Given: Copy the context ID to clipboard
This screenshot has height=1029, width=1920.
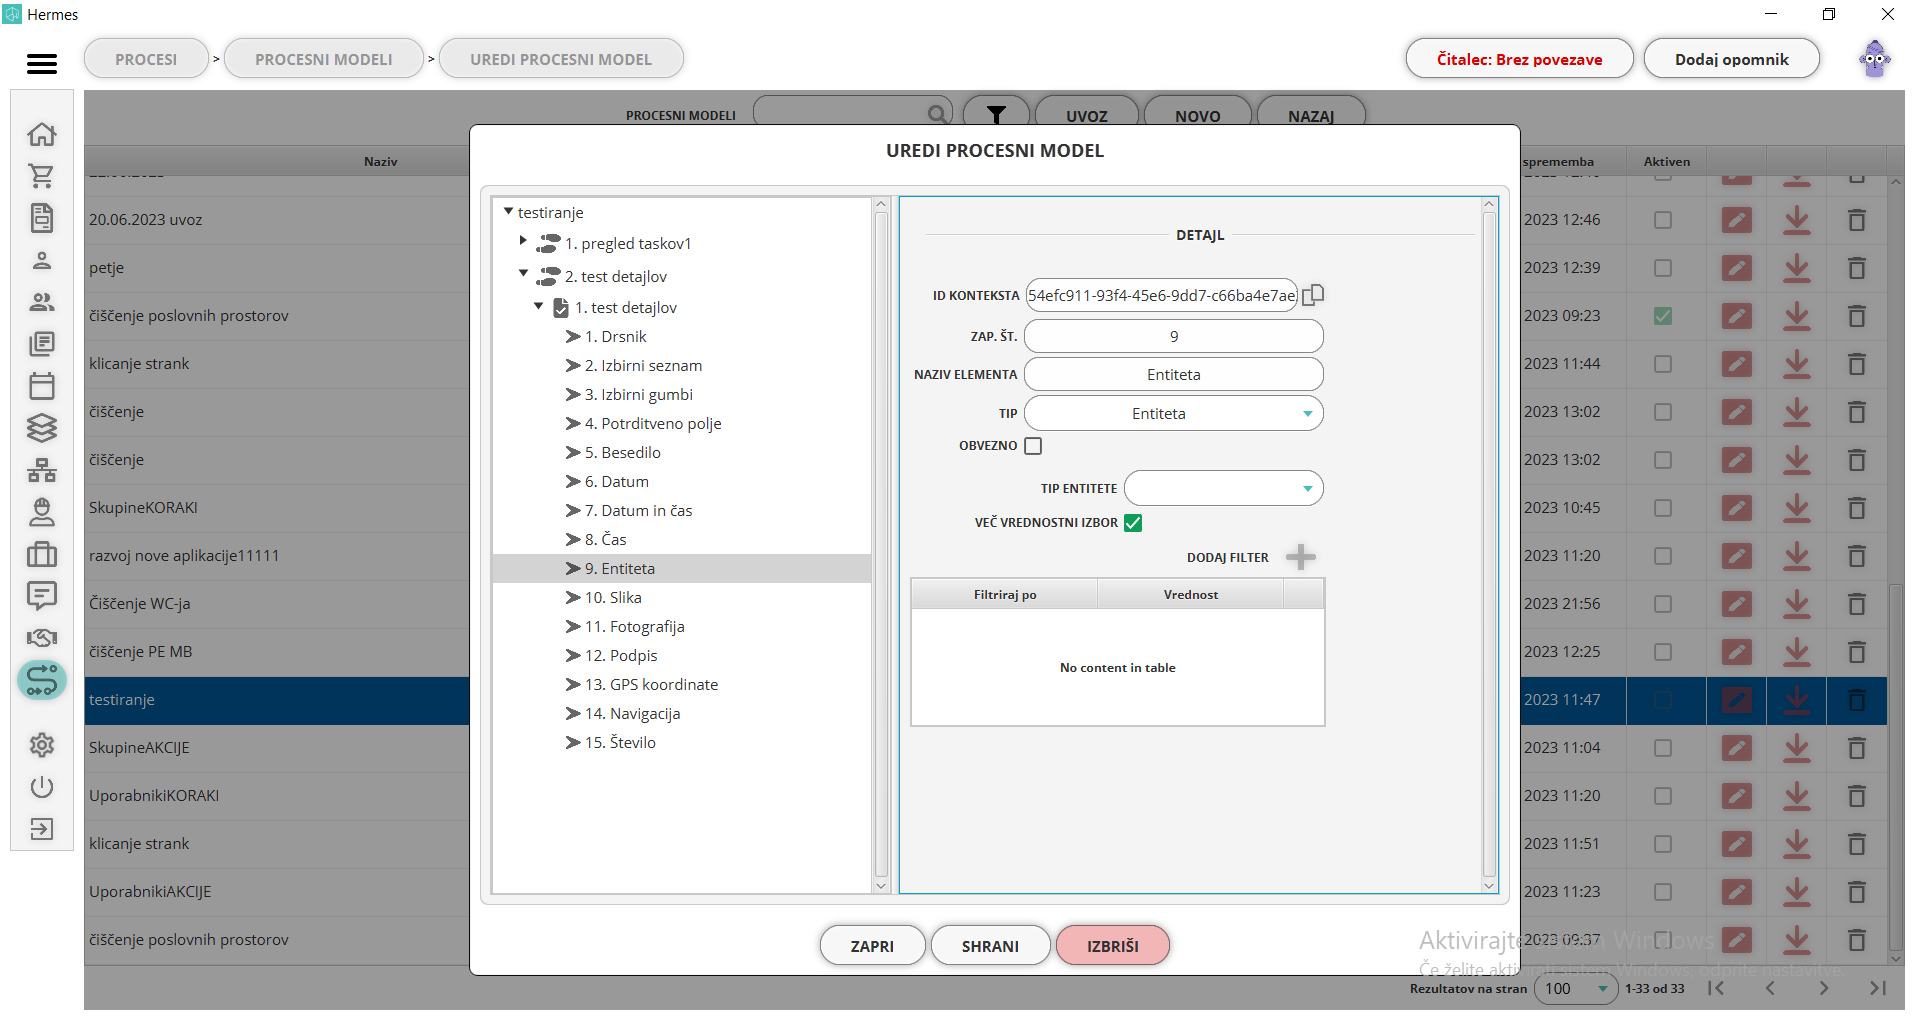Looking at the screenshot, I should point(1313,295).
